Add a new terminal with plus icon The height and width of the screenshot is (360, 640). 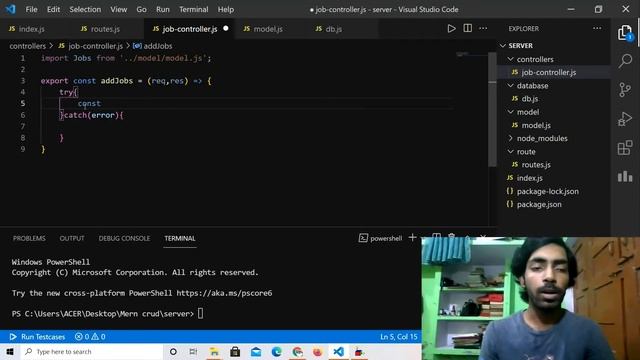click(x=412, y=238)
